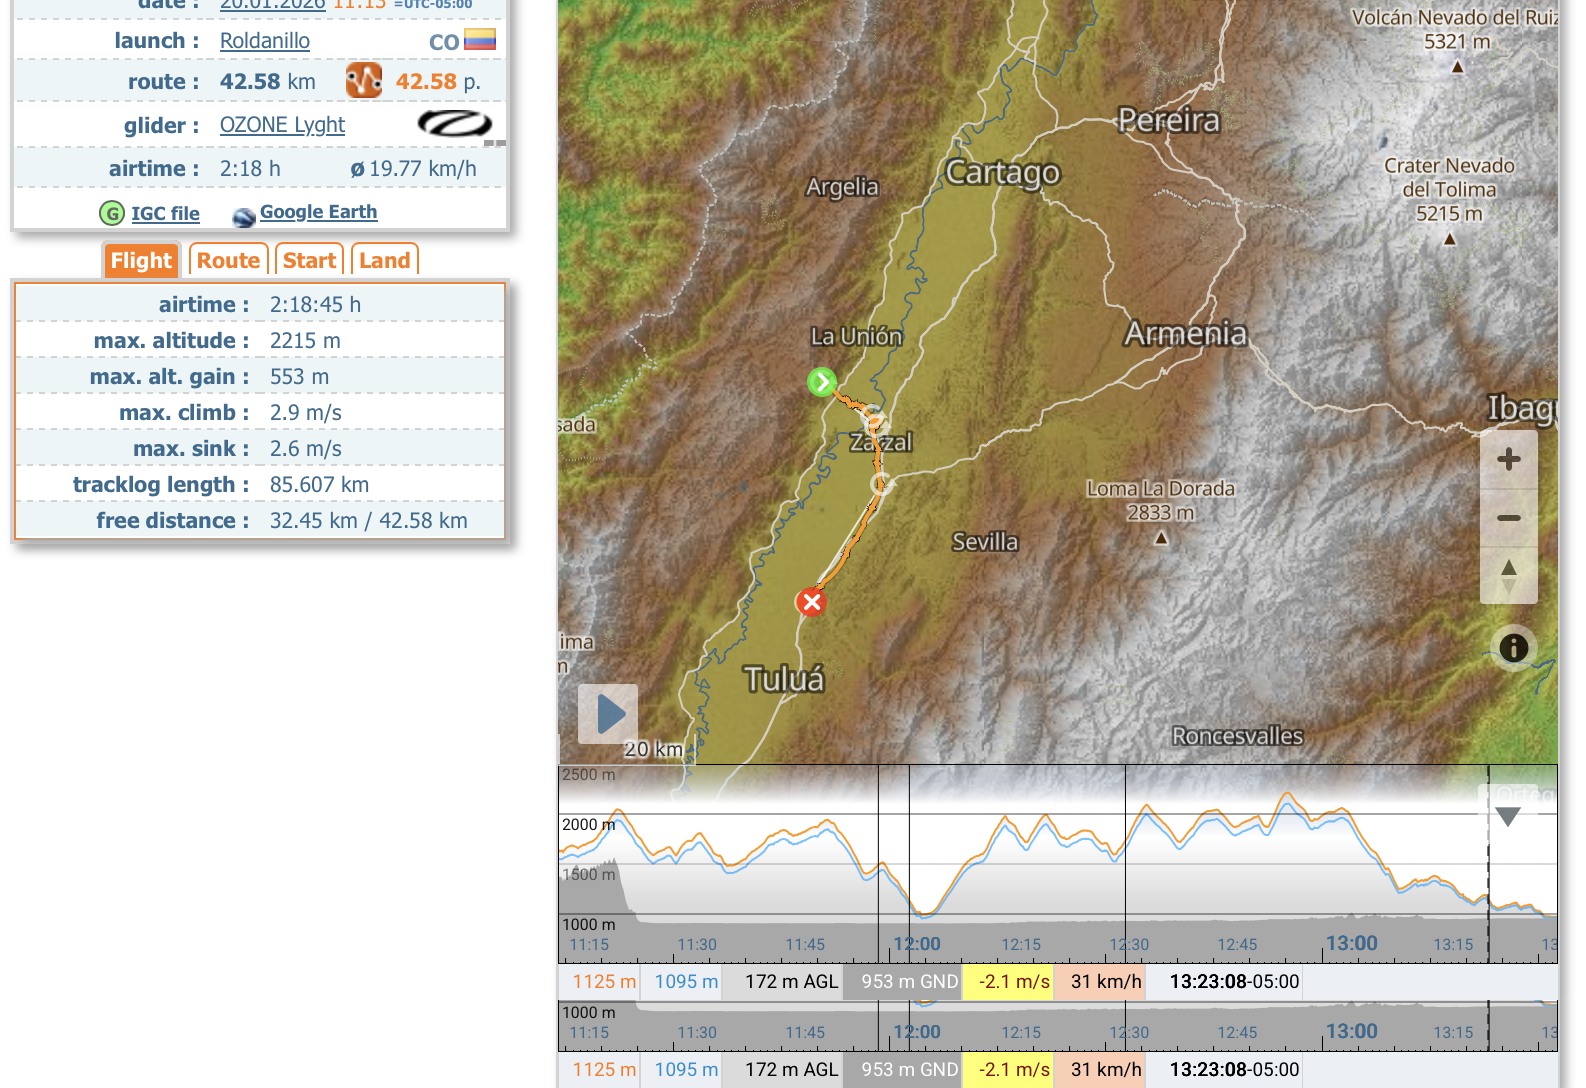Collapse the altitude chart with triangle

(1508, 817)
